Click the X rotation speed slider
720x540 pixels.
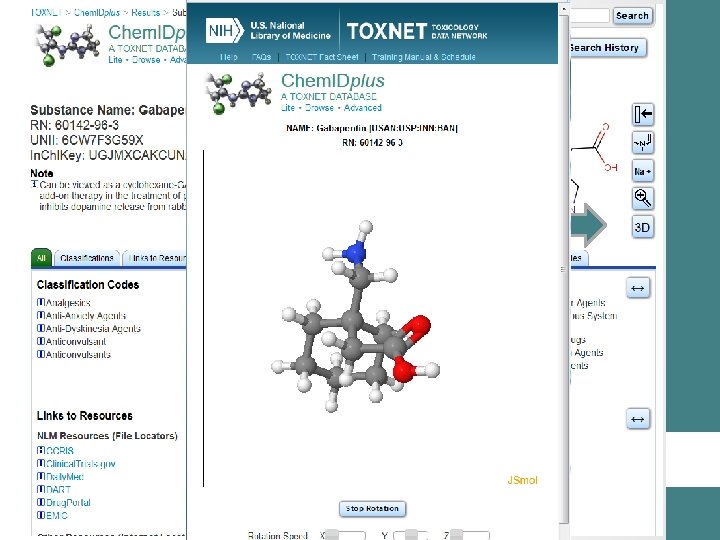pyautogui.click(x=346, y=535)
